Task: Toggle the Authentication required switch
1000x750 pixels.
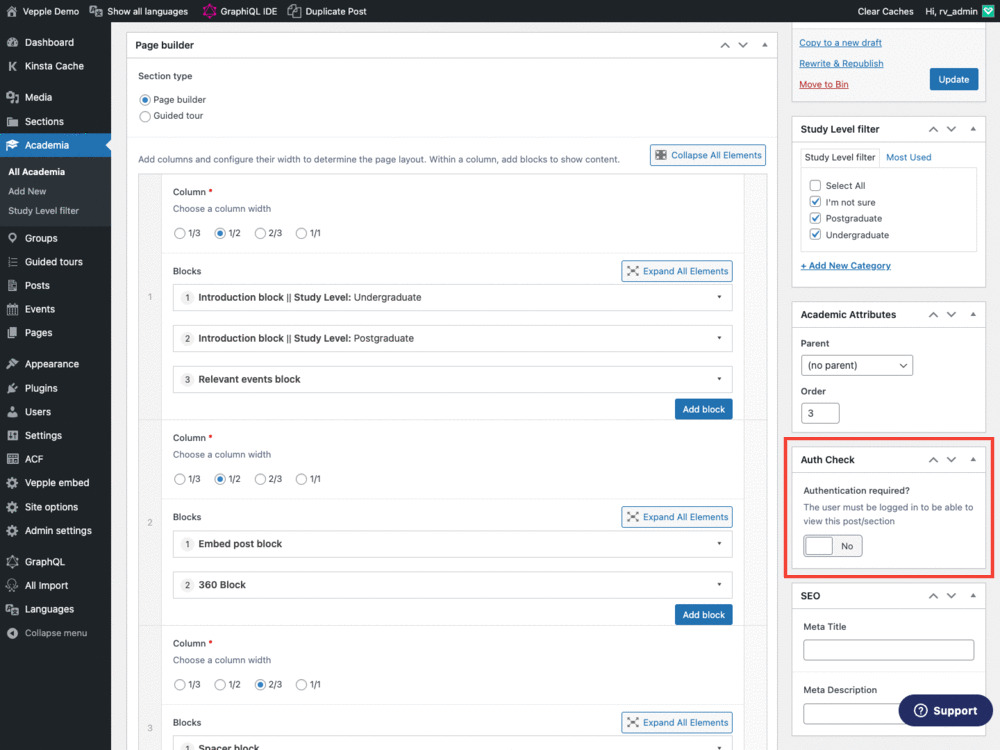Action: coord(832,546)
